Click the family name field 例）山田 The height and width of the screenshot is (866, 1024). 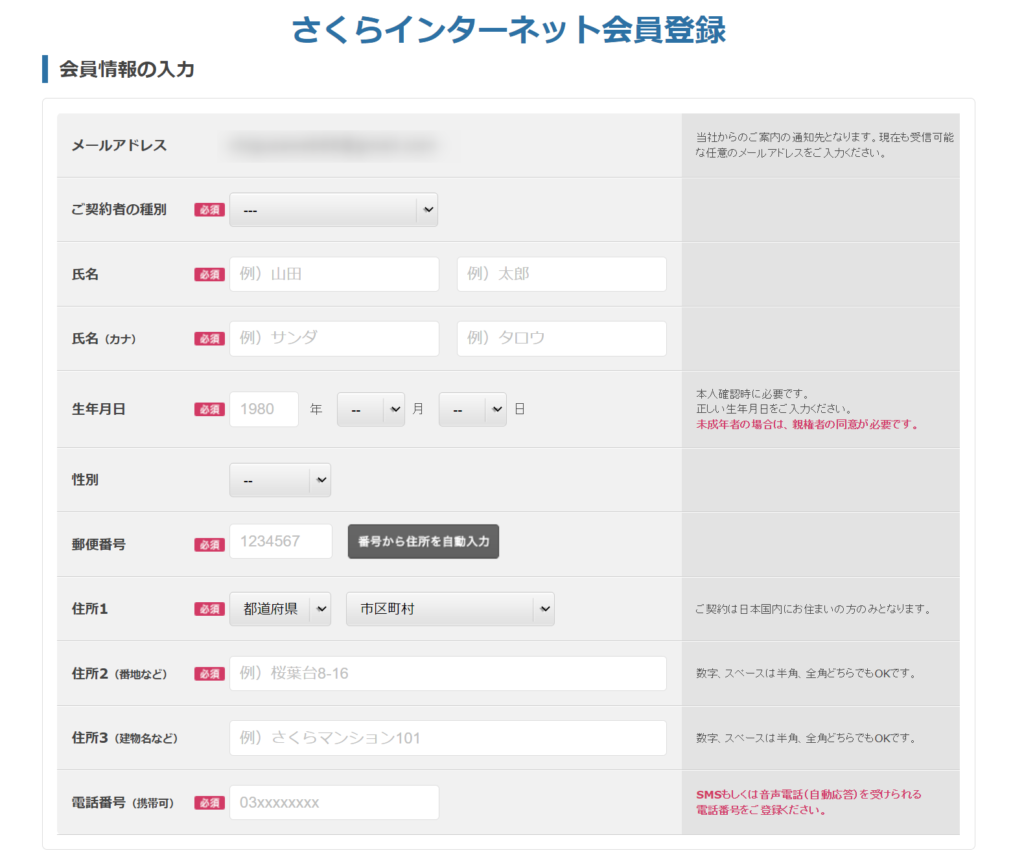[334, 274]
